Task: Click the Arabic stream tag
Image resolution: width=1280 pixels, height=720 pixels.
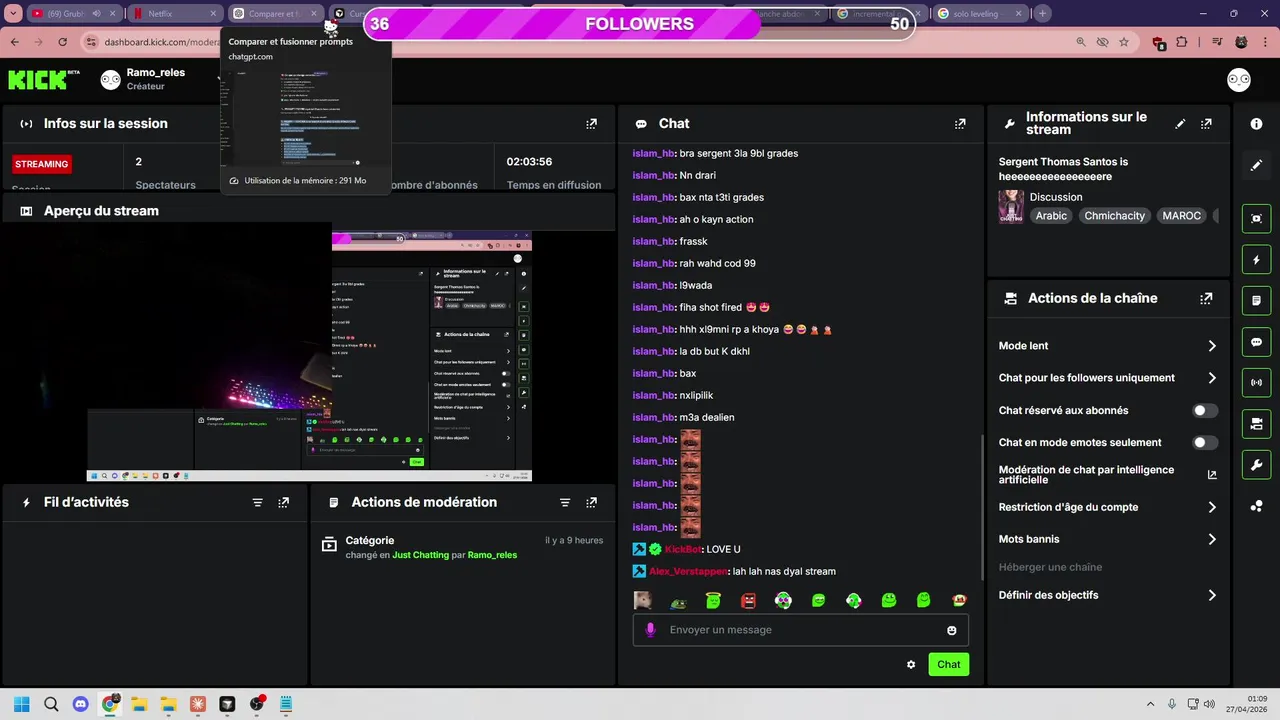Action: click(1051, 216)
